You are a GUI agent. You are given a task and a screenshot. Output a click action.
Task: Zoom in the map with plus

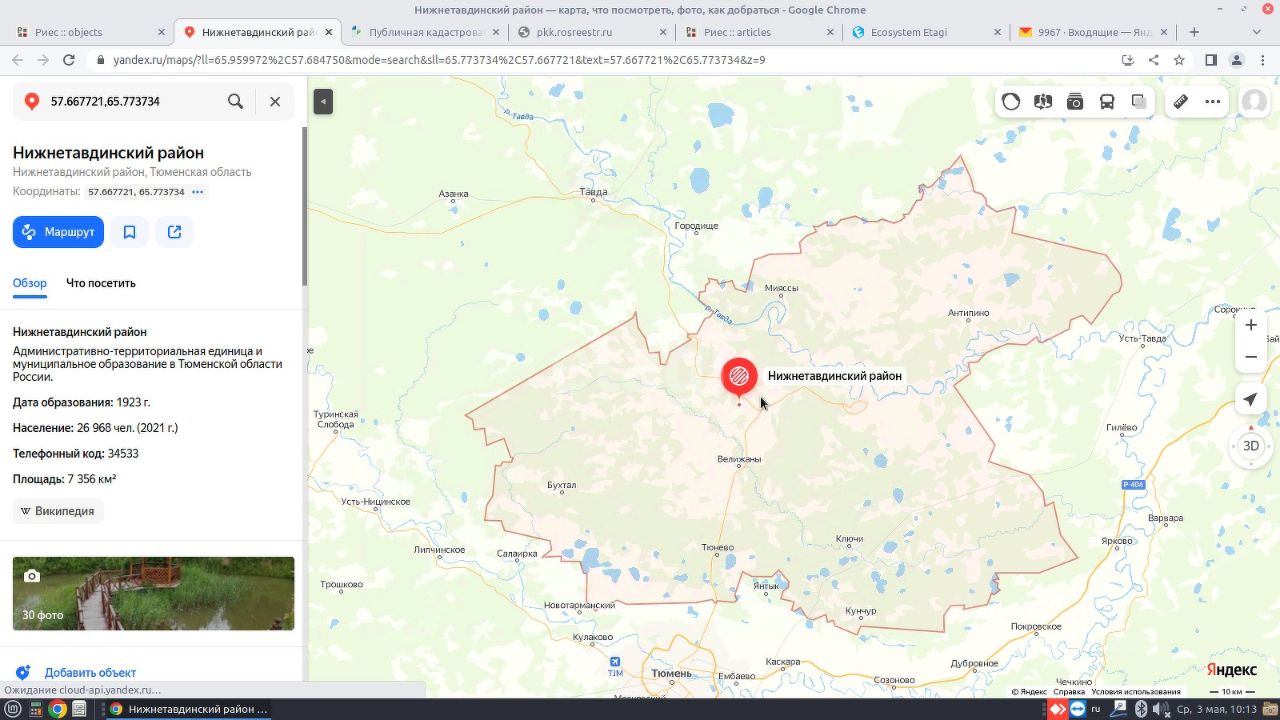pos(1251,325)
